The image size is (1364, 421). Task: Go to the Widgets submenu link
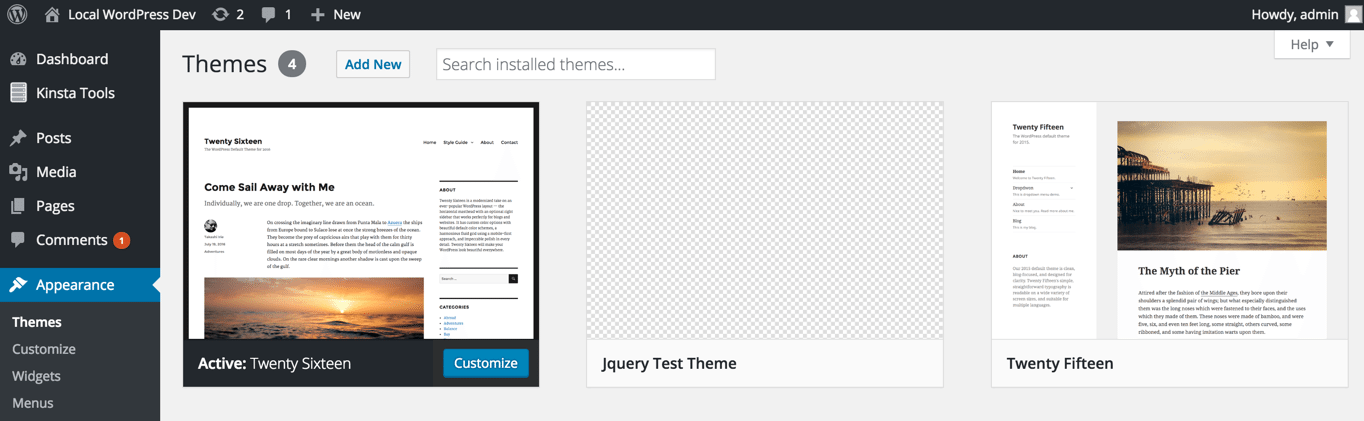pos(36,376)
